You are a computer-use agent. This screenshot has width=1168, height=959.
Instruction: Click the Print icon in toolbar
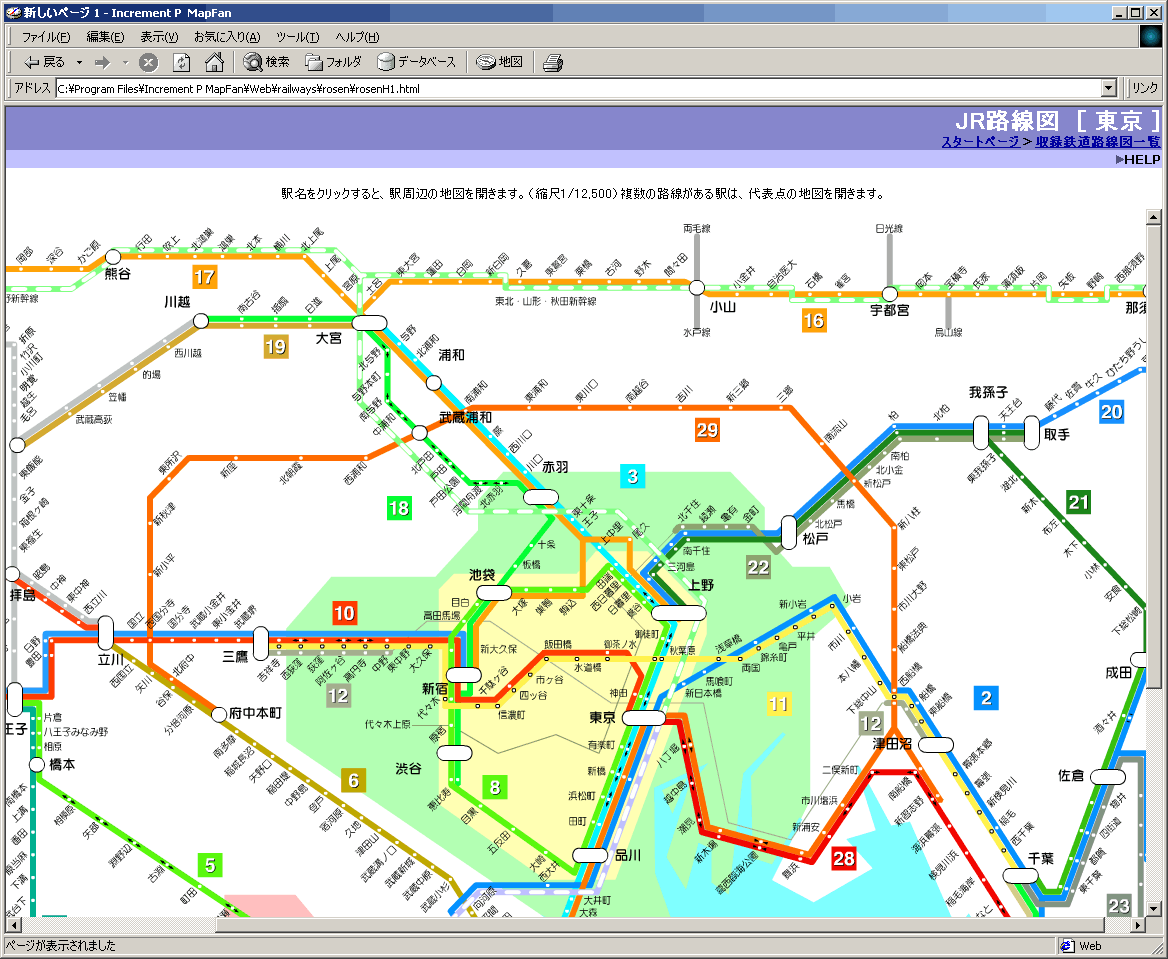[x=553, y=62]
